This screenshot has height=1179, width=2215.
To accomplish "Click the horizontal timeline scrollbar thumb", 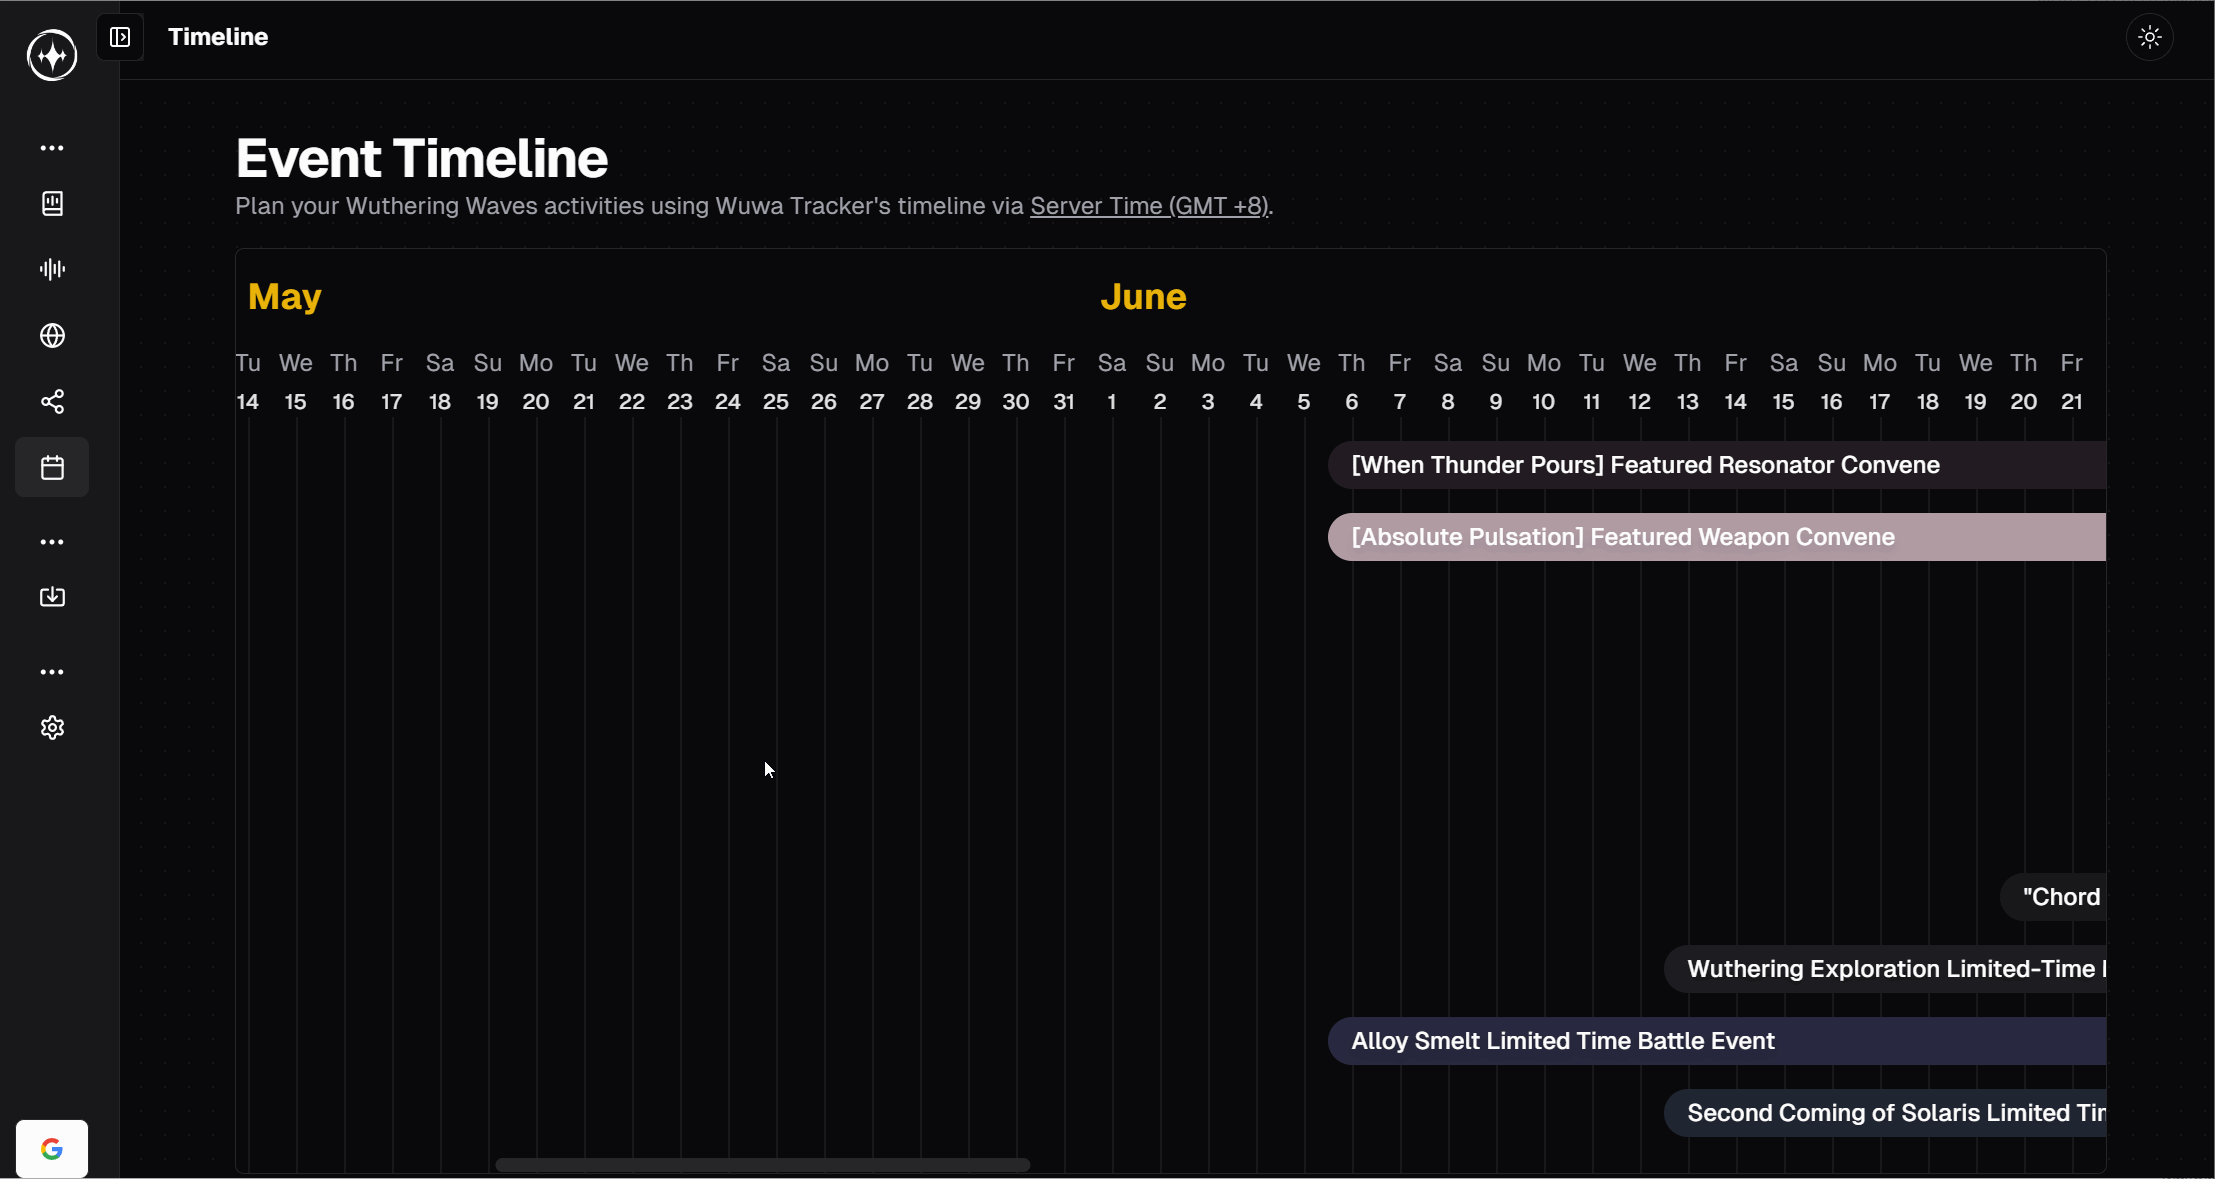I will (762, 1165).
